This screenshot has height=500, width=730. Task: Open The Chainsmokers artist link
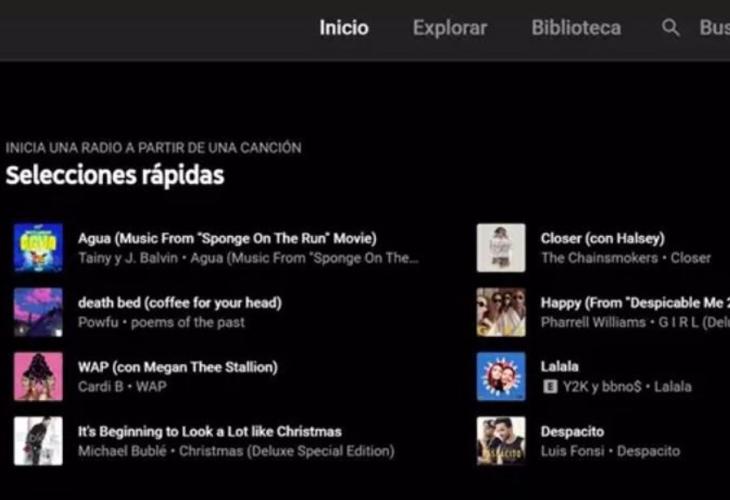pyautogui.click(x=600, y=258)
